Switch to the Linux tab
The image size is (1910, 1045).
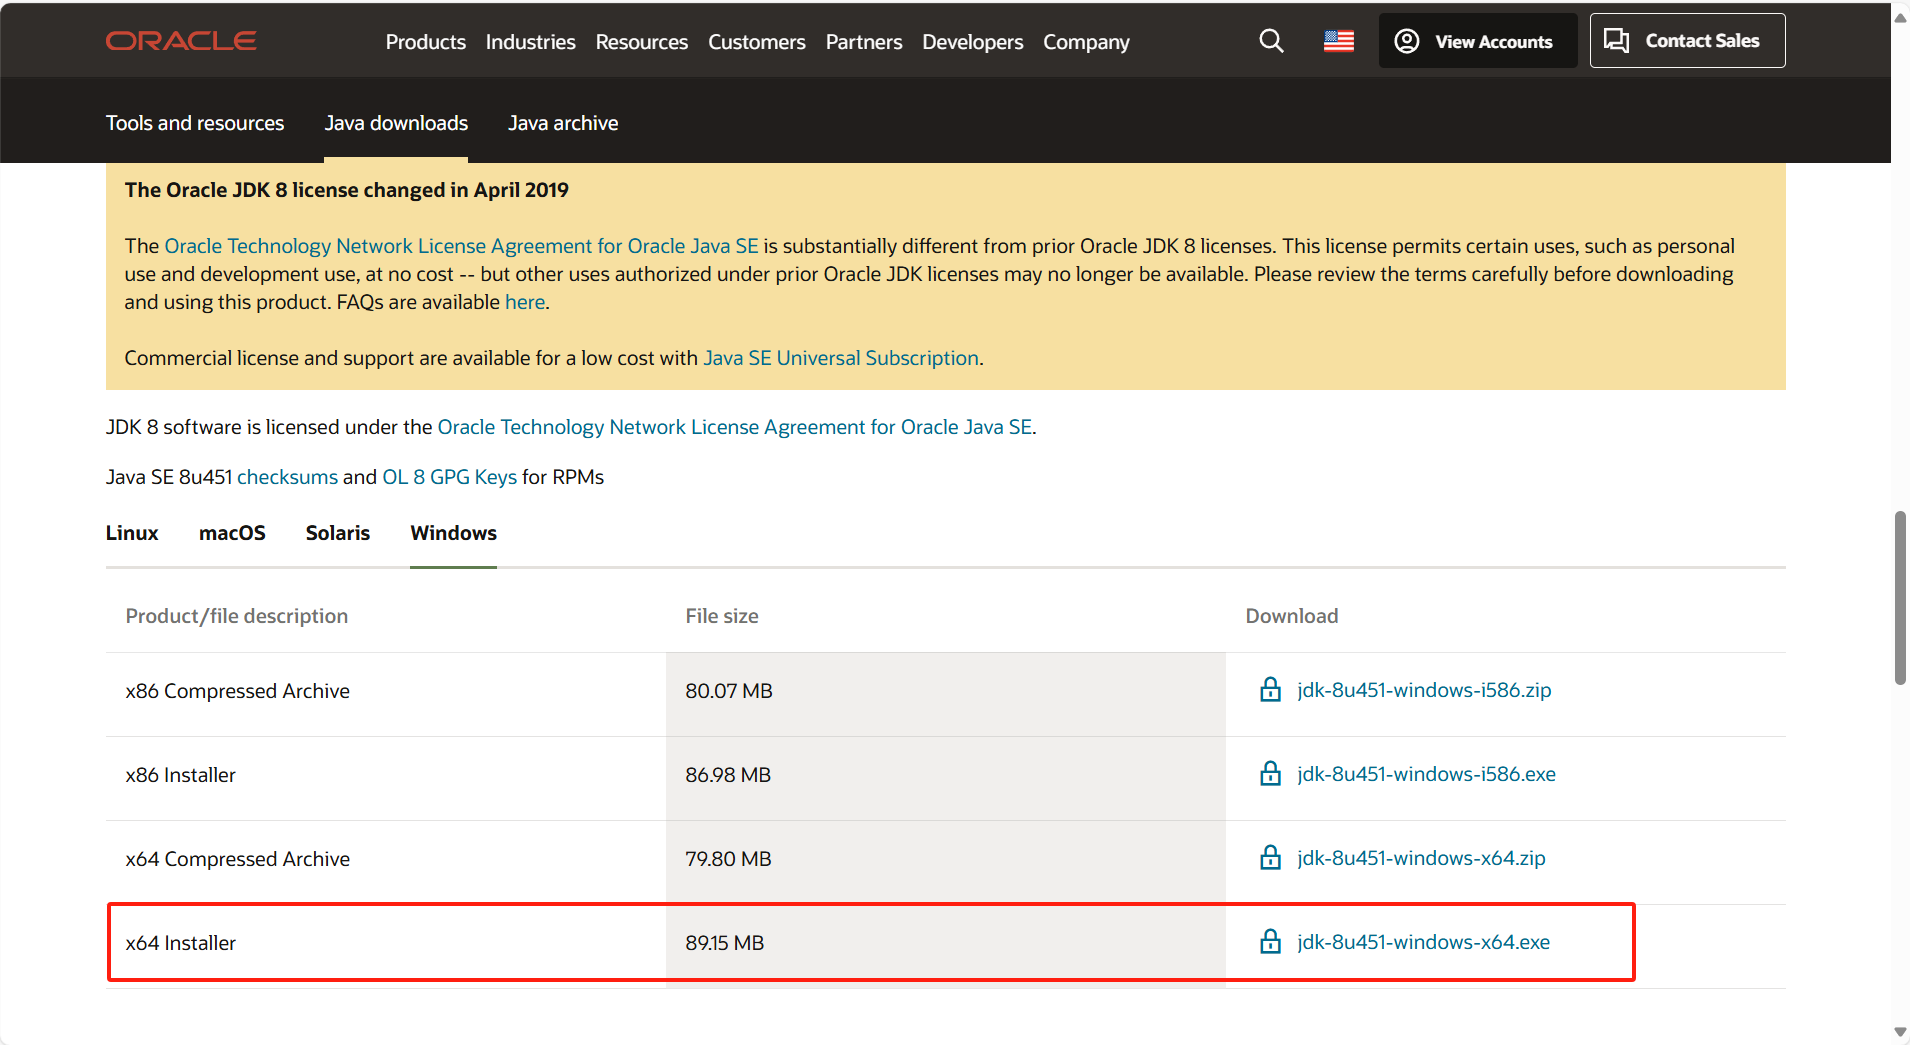[132, 533]
